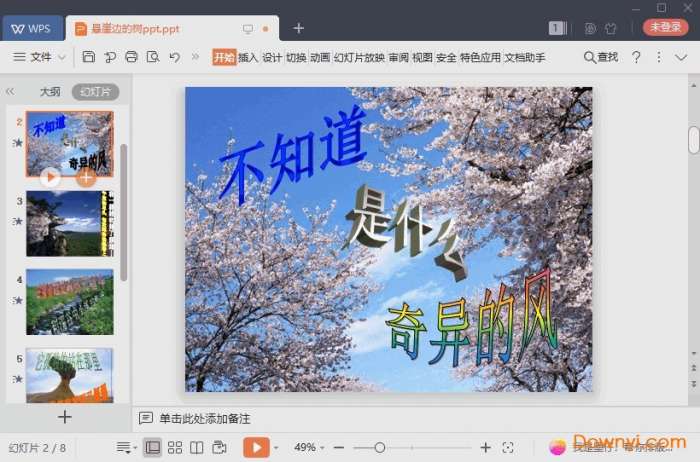Switch the side panel to 幻灯片 view
Image resolution: width=700 pixels, height=462 pixels.
(x=95, y=92)
